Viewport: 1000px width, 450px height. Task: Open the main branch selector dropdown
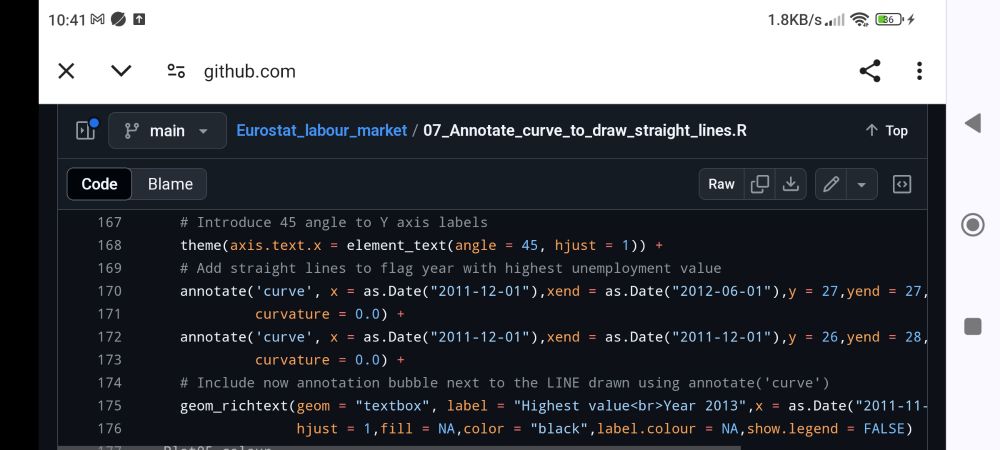pos(168,131)
